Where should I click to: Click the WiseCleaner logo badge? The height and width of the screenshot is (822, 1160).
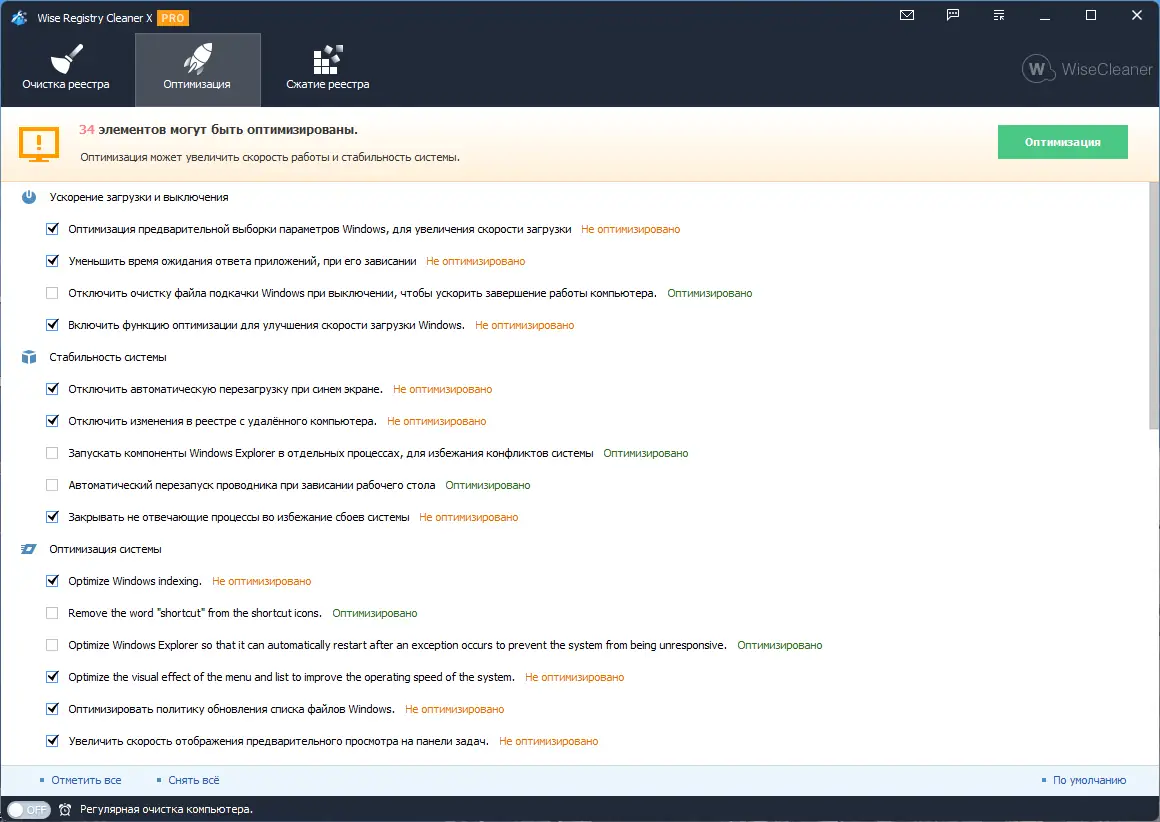tap(1088, 69)
